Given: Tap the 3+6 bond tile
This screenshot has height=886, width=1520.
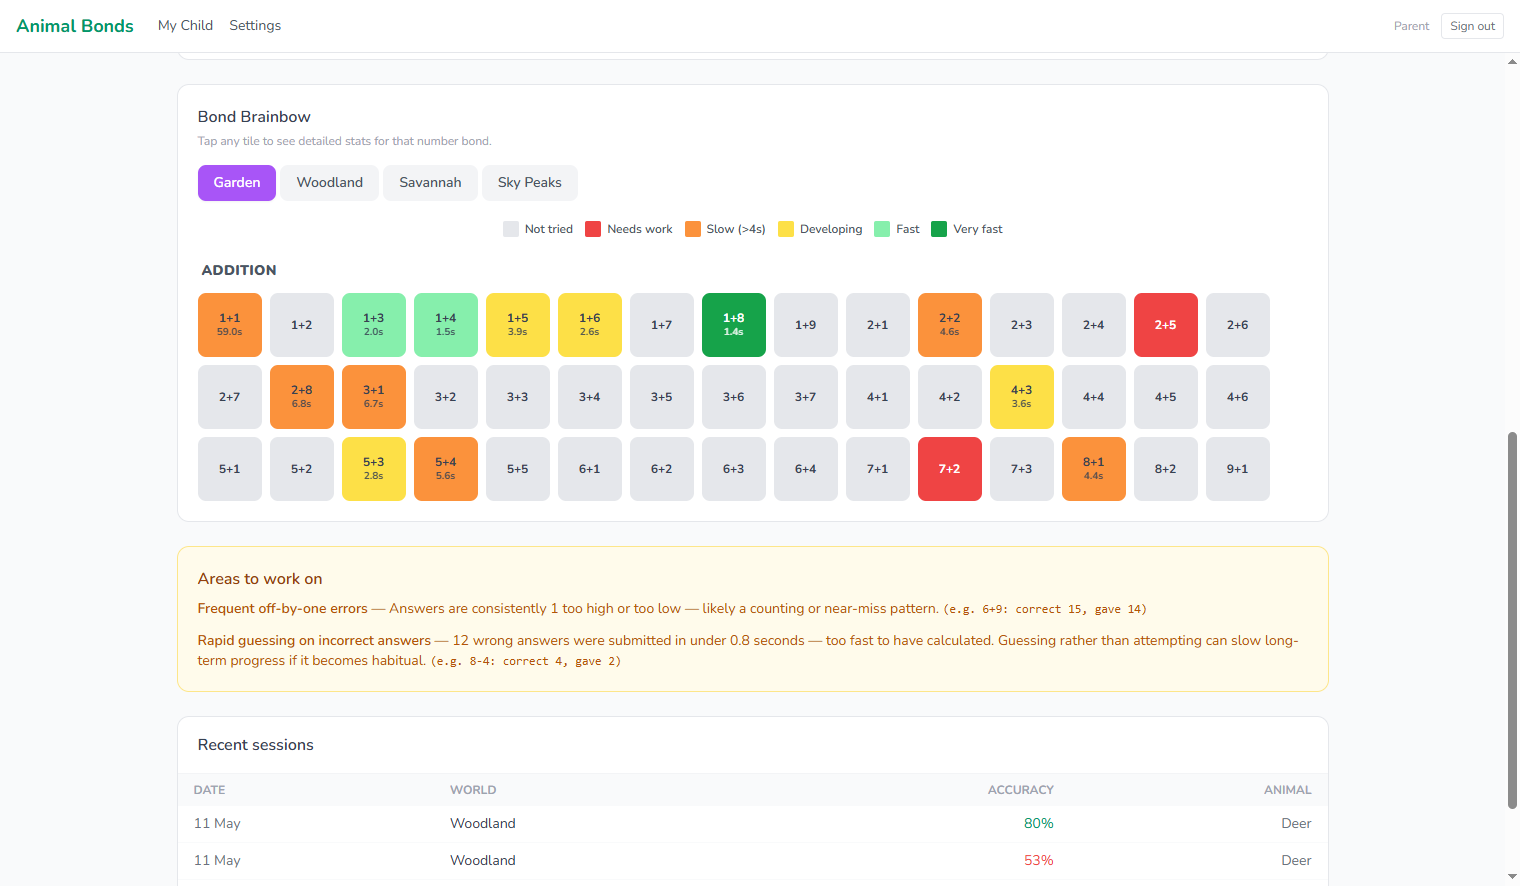Looking at the screenshot, I should click(x=734, y=397).
